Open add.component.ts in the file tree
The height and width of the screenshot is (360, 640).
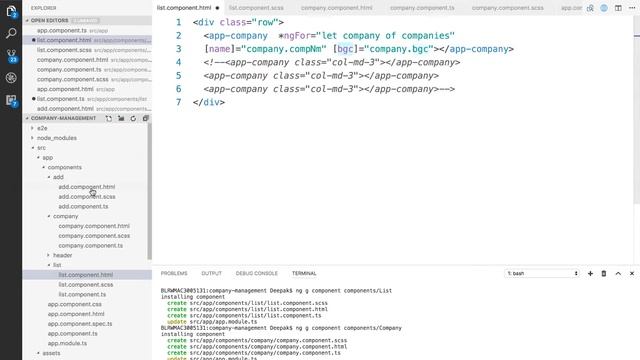pos(83,207)
